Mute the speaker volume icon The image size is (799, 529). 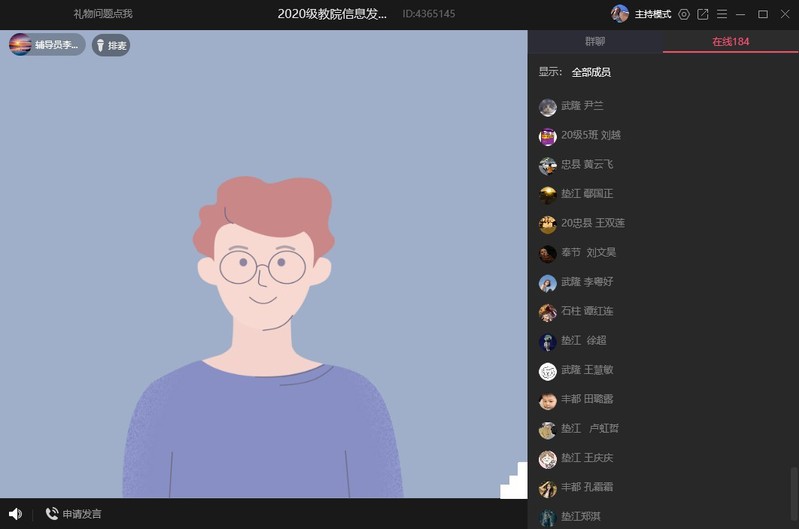click(15, 514)
